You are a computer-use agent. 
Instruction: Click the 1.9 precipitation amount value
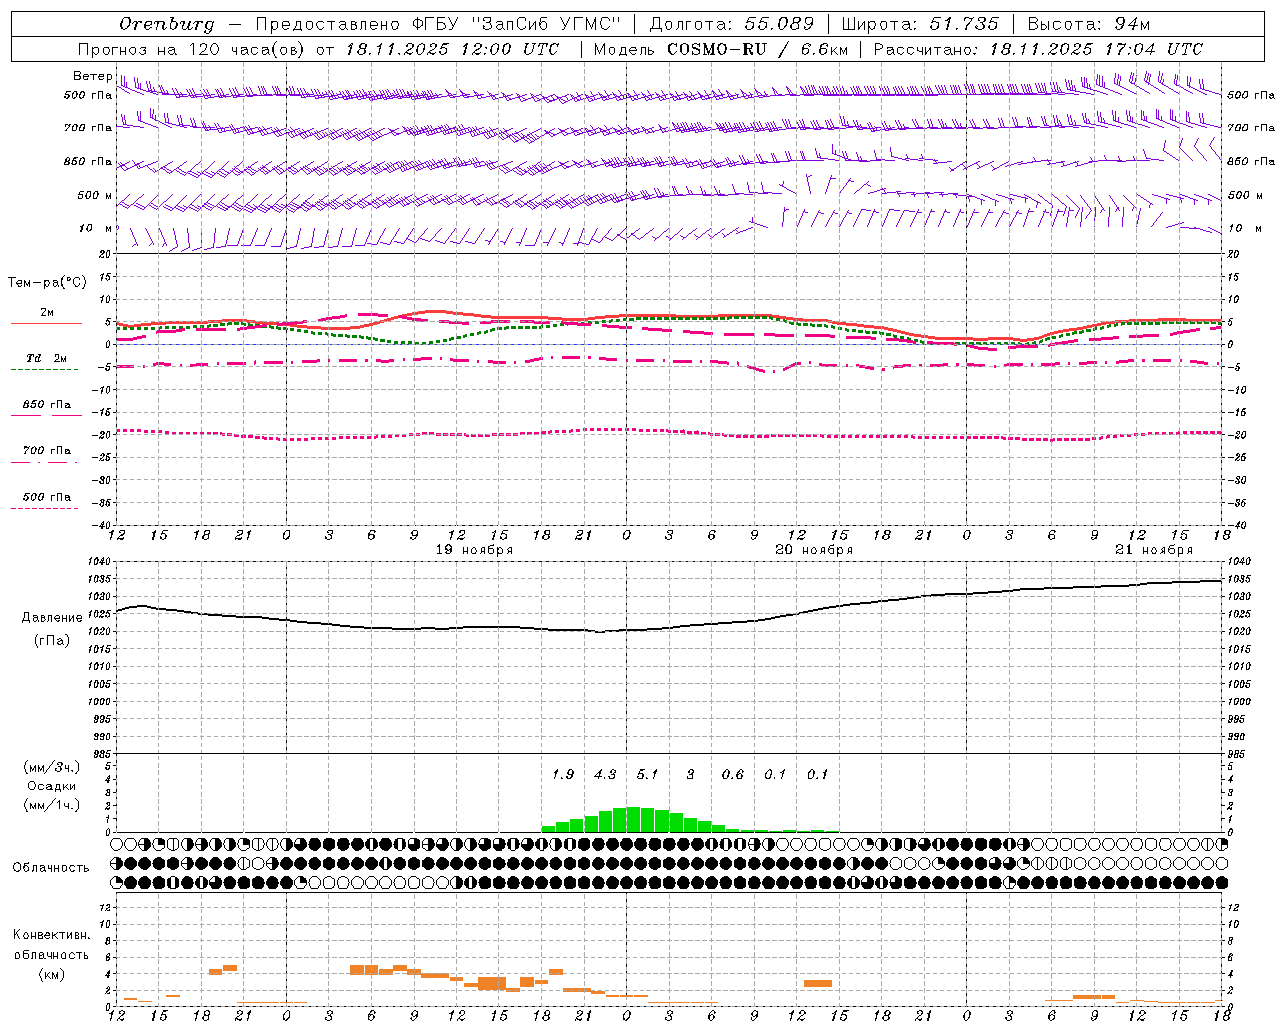tap(563, 775)
